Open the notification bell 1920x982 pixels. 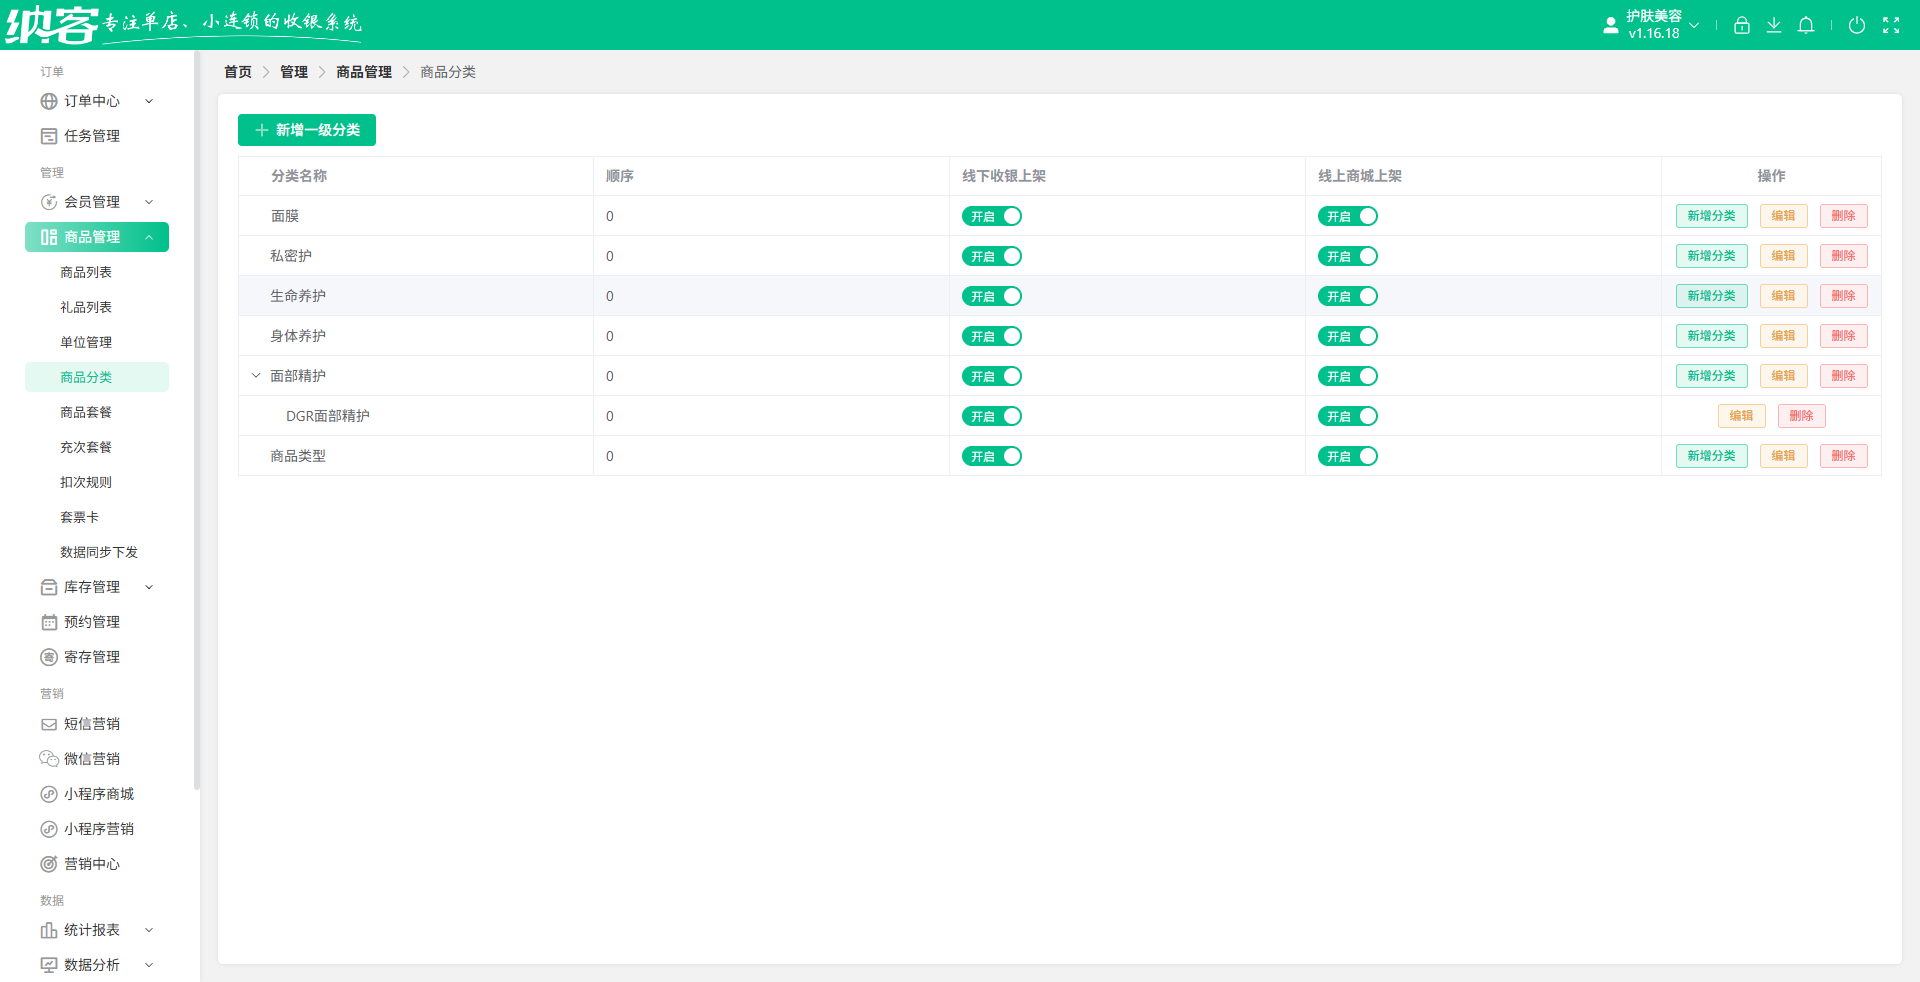pyautogui.click(x=1805, y=26)
